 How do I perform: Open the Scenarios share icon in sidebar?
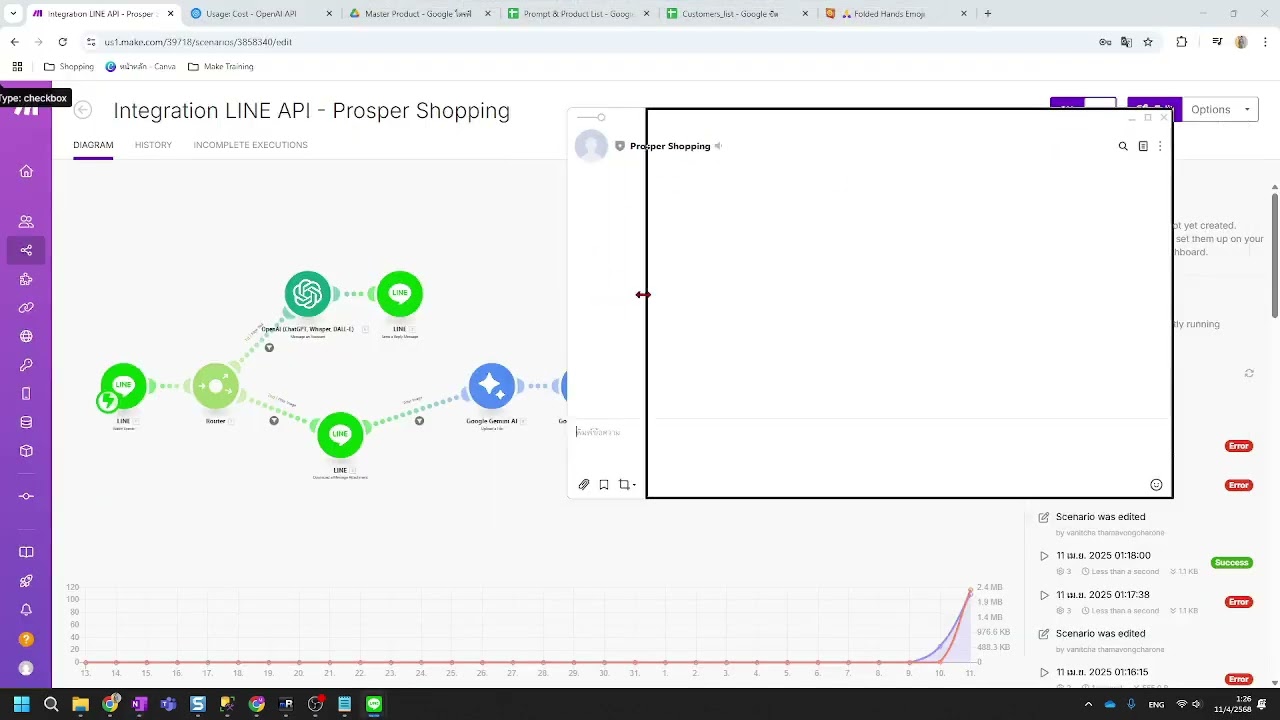(26, 250)
